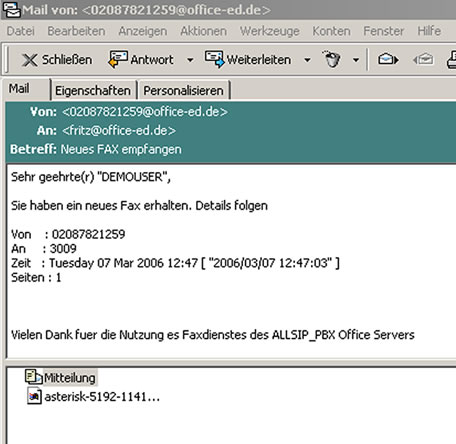Open the Datei menu
The height and width of the screenshot is (444, 456).
(x=20, y=31)
